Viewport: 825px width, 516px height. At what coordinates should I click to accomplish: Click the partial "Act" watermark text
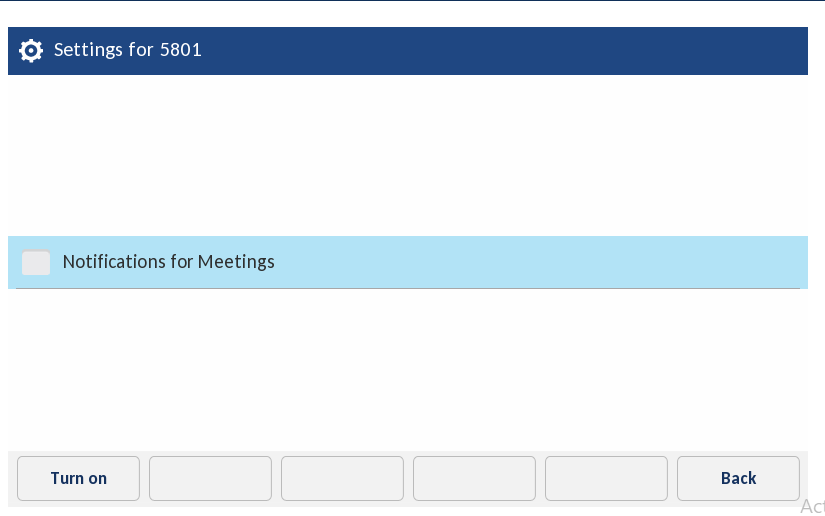coord(812,507)
